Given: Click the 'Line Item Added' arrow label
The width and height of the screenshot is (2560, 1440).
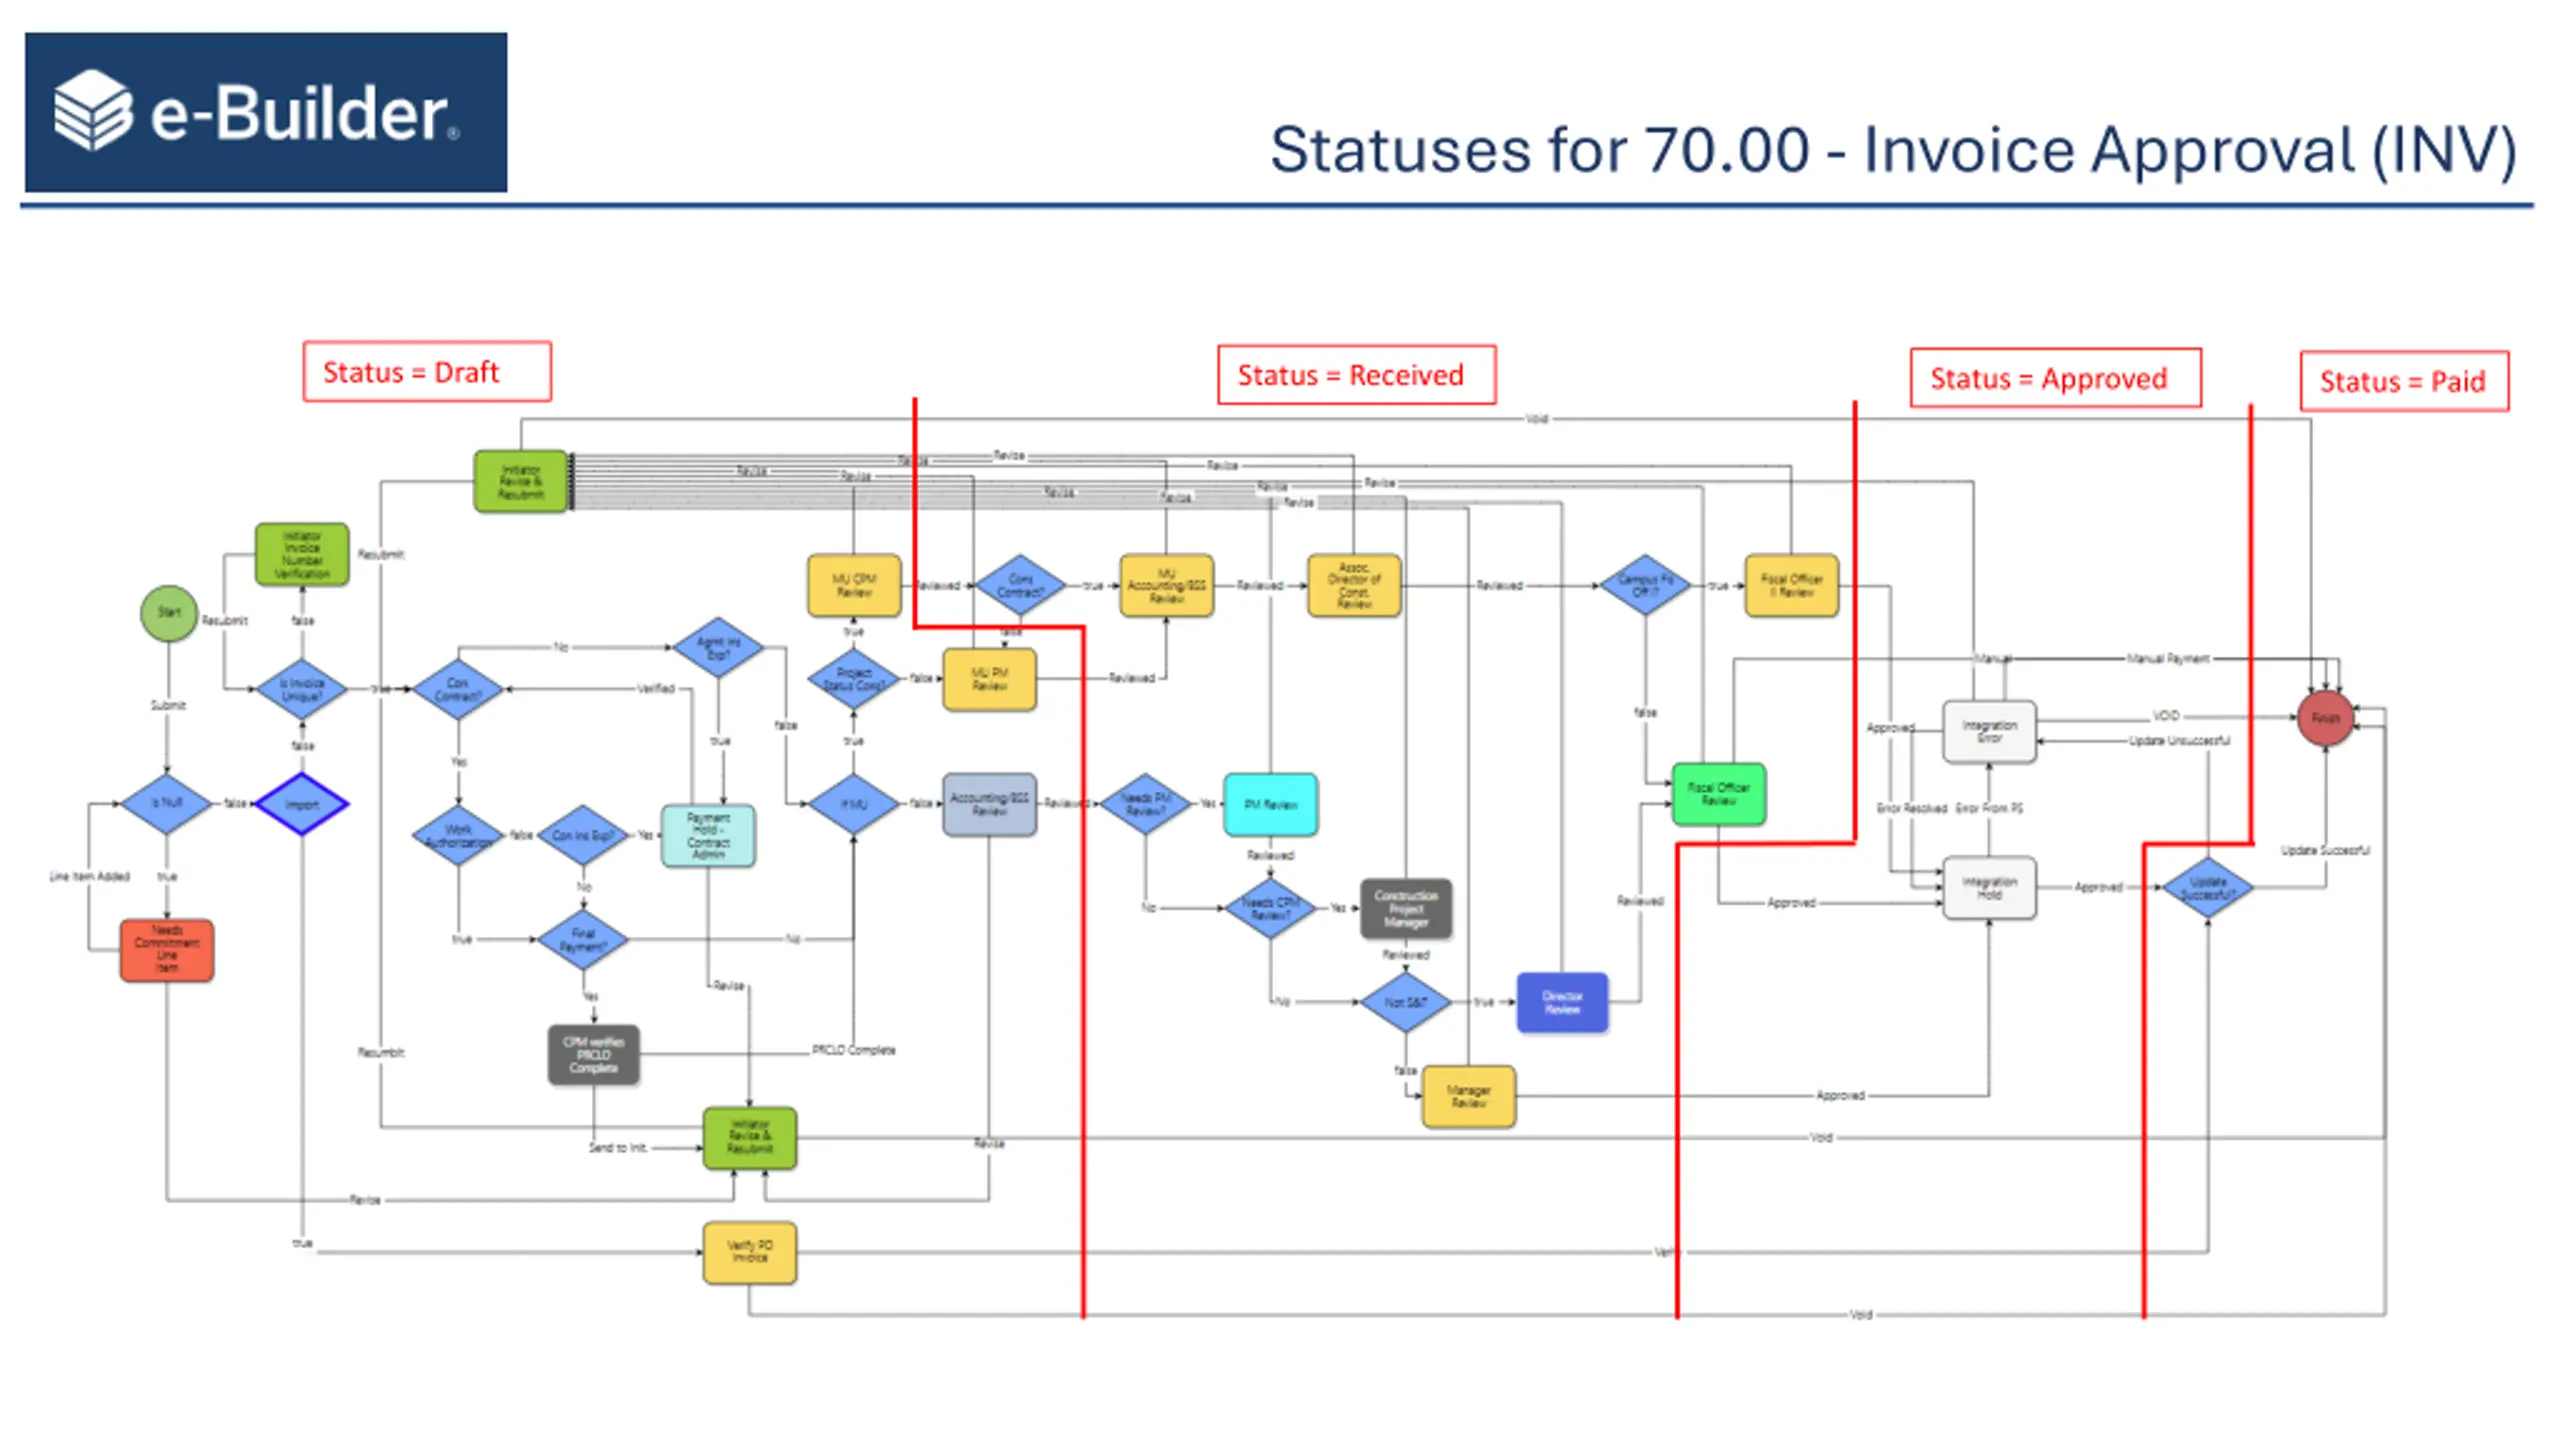Looking at the screenshot, I should tap(90, 877).
